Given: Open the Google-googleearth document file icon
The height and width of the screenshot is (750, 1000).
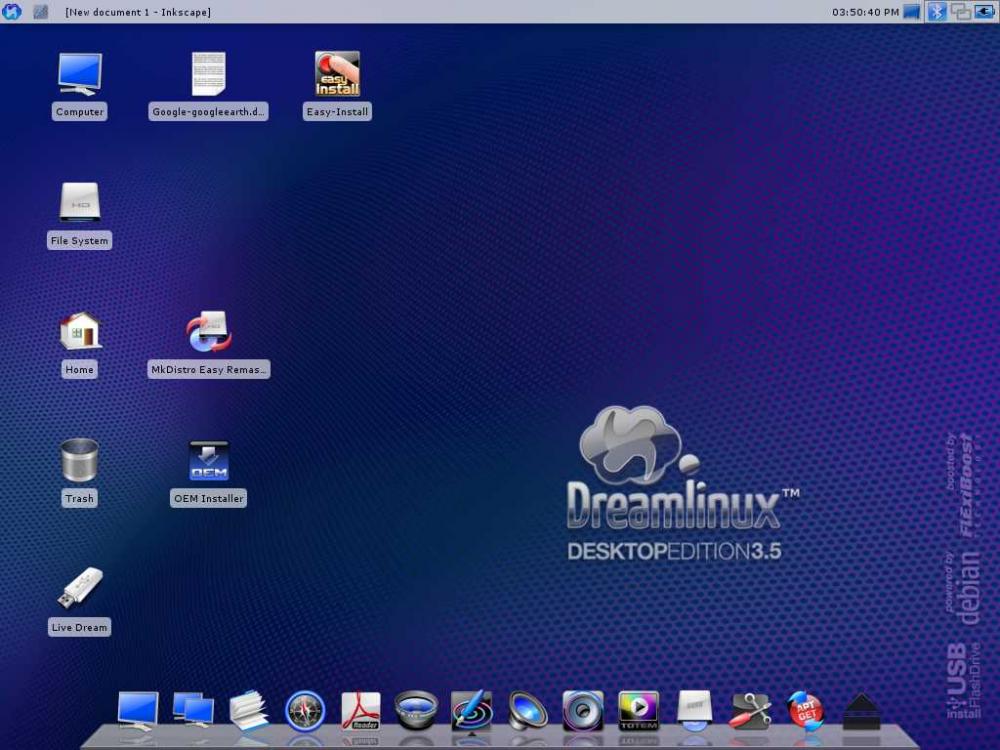Looking at the screenshot, I should point(209,74).
